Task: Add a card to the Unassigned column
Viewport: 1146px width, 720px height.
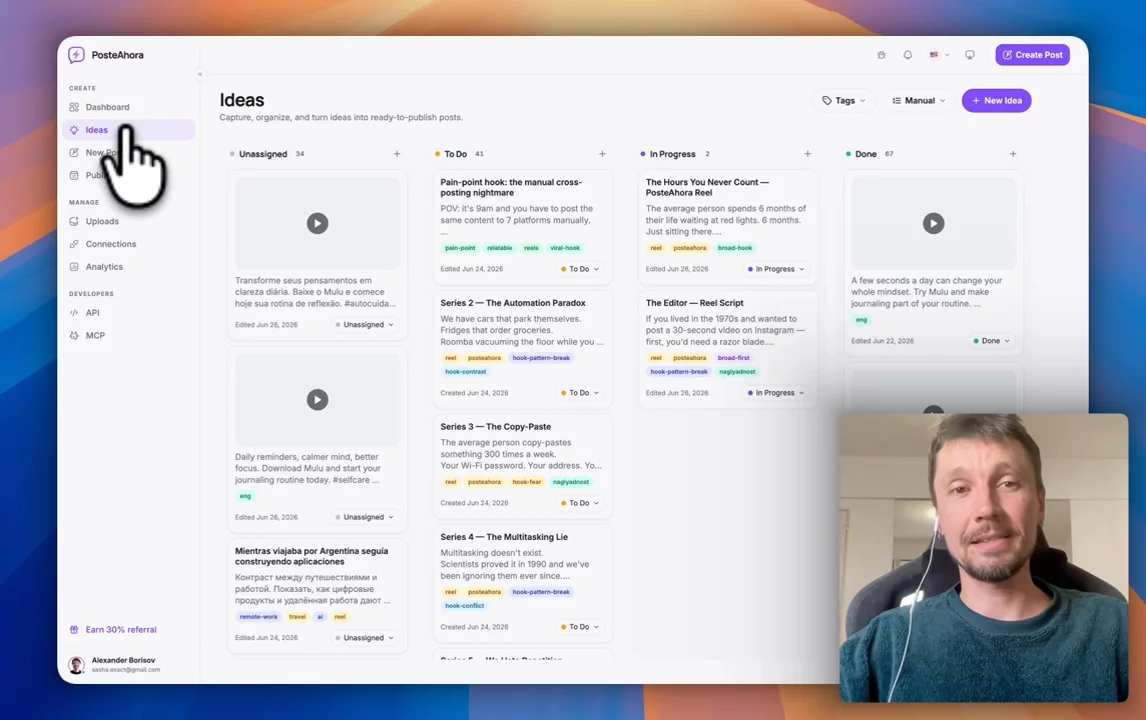Action: (x=397, y=154)
